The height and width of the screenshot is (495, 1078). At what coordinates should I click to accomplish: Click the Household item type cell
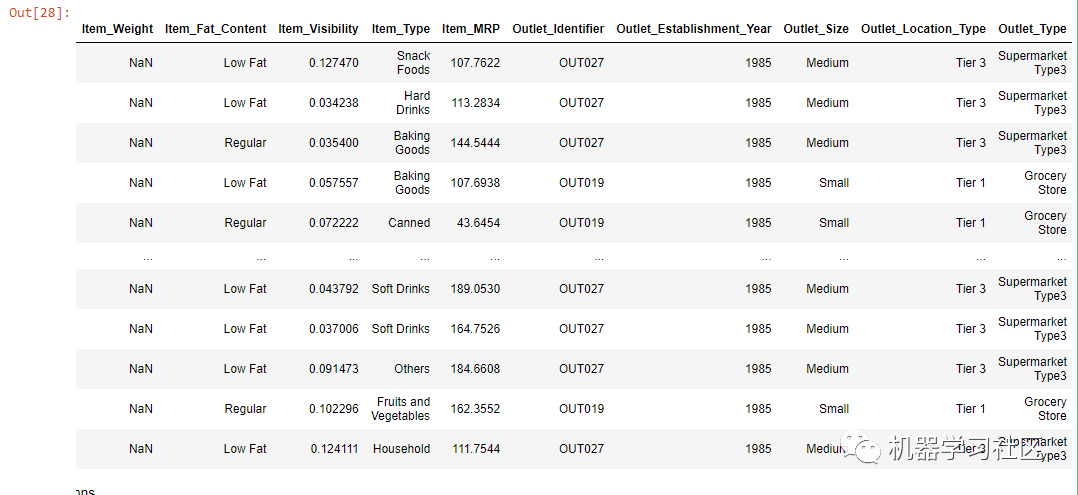pos(402,449)
